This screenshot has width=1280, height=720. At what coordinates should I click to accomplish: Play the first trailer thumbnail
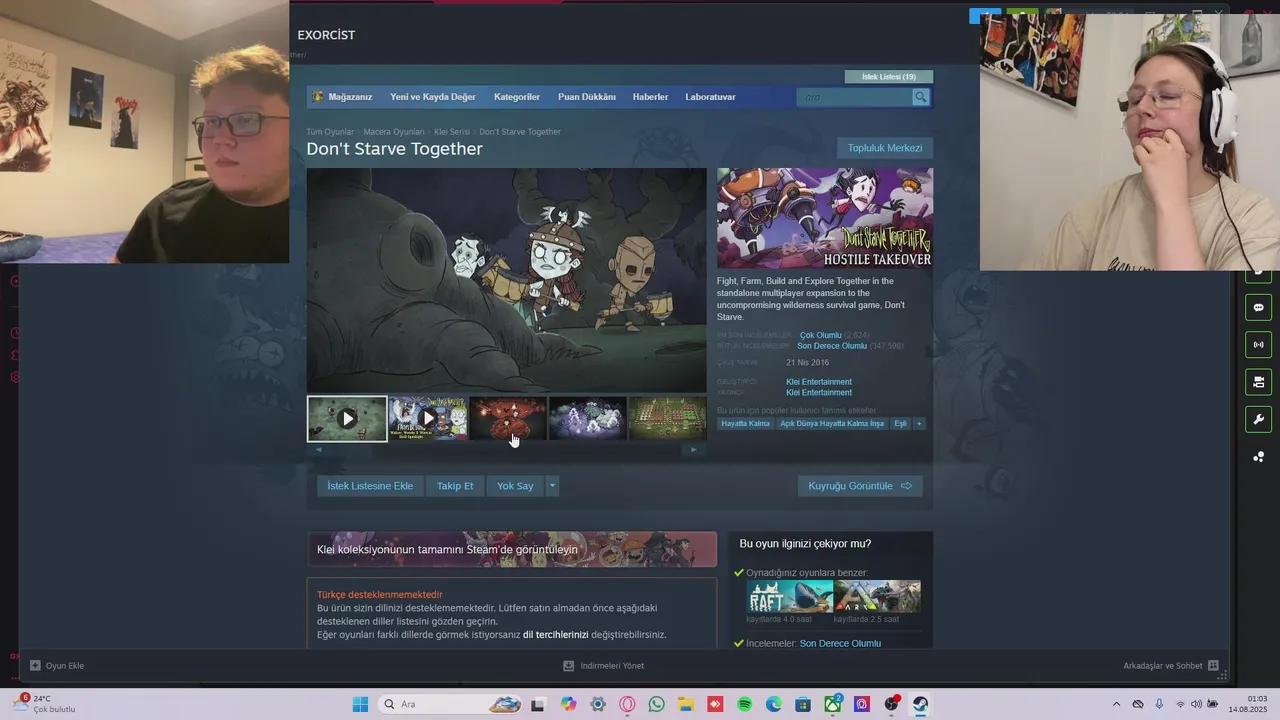point(347,419)
